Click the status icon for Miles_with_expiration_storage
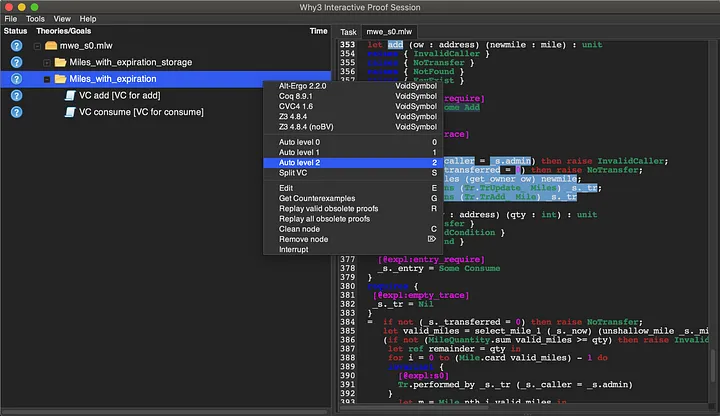Image resolution: width=720 pixels, height=416 pixels. (16, 62)
